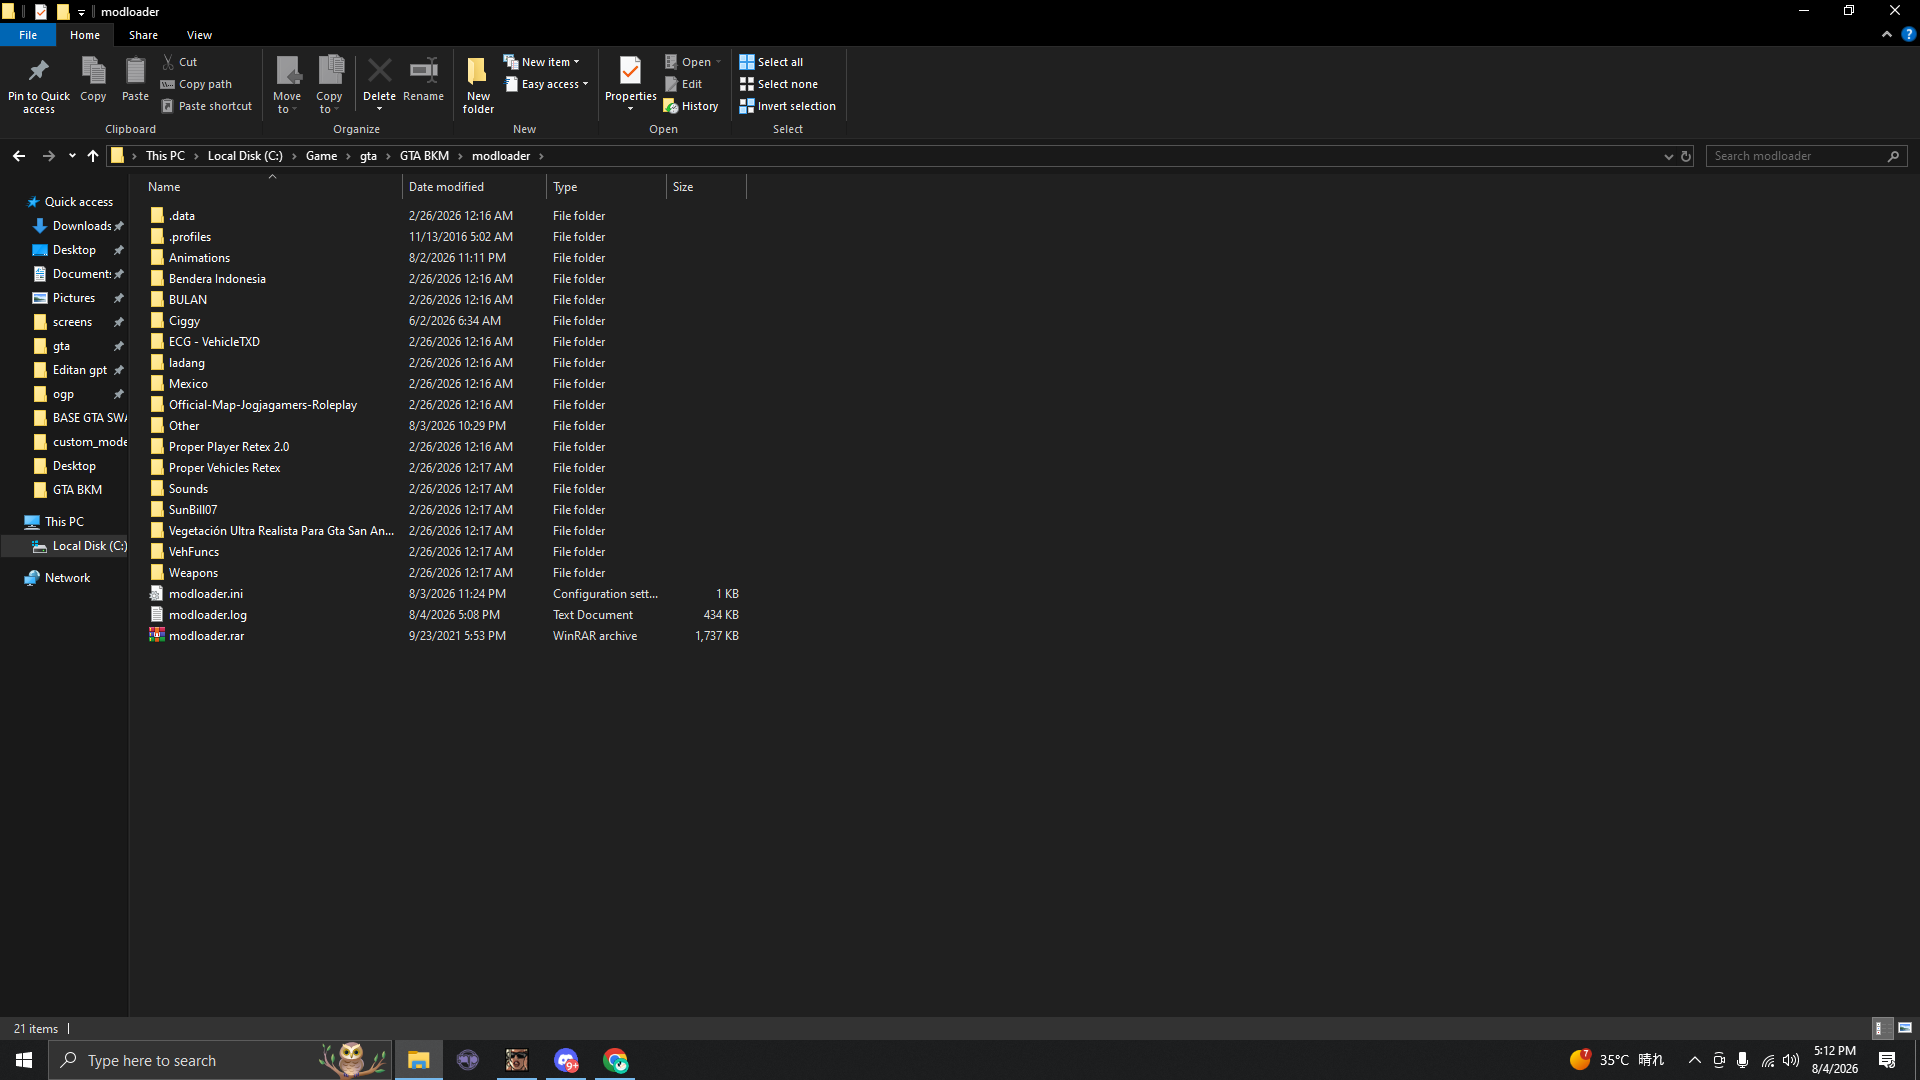
Task: Switch to the View ribbon tab
Action: [199, 35]
